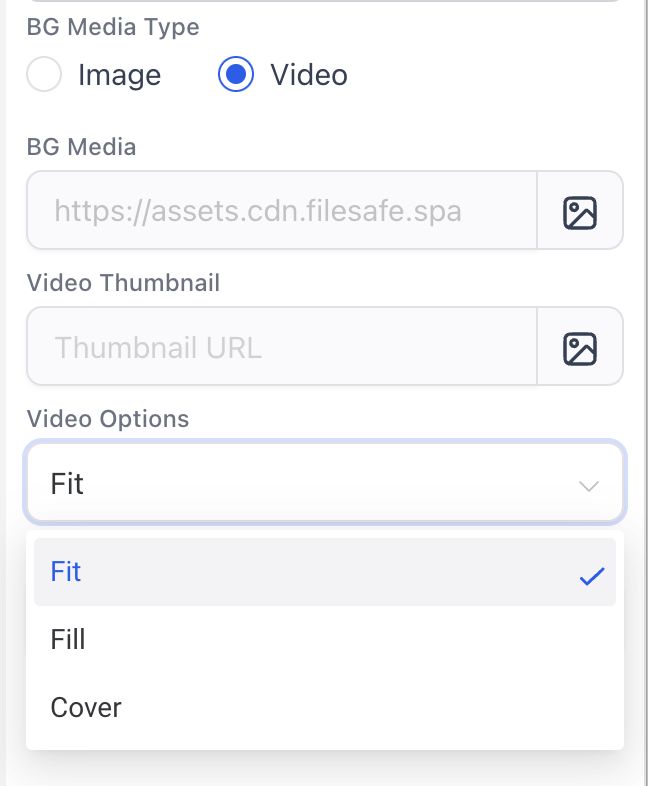Click the "Video Thumbnail" field label
The height and width of the screenshot is (786, 648).
point(123,283)
